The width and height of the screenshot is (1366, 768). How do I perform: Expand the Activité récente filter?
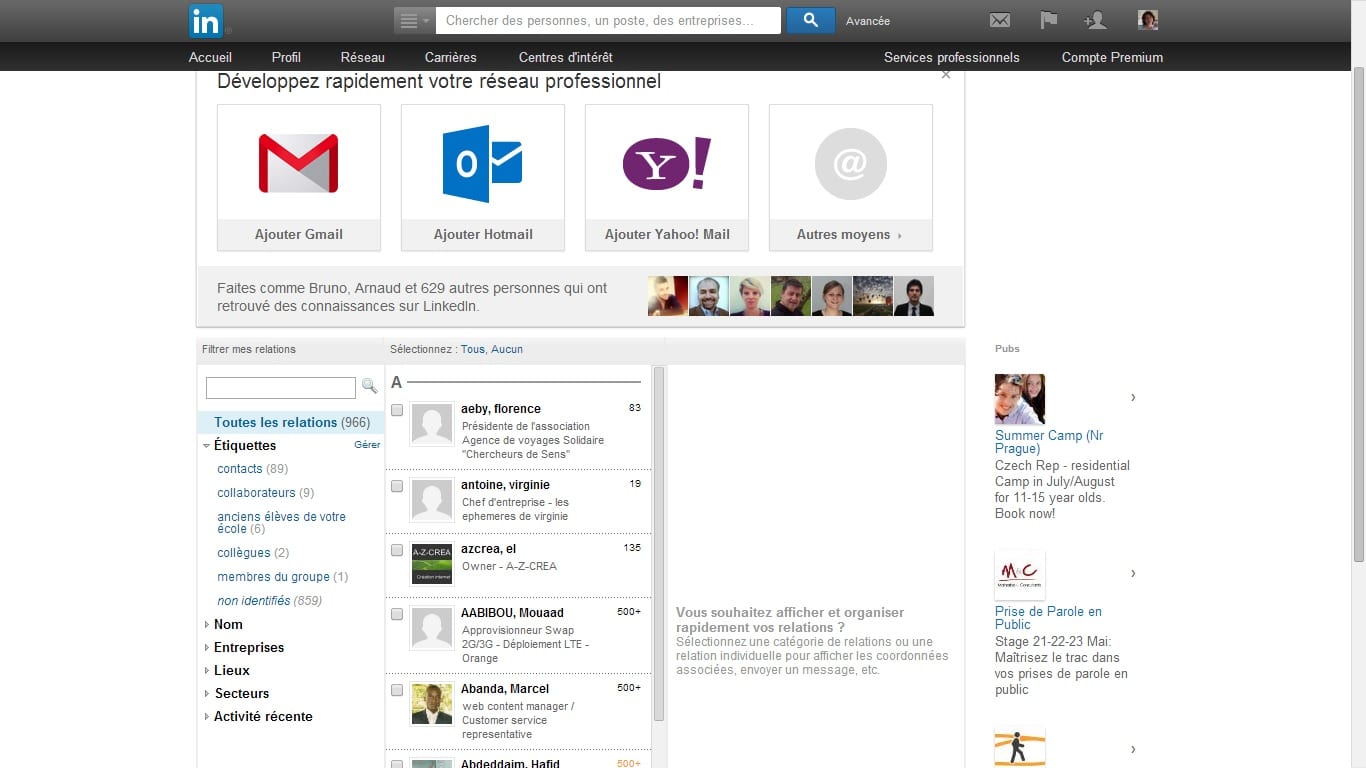click(206, 717)
